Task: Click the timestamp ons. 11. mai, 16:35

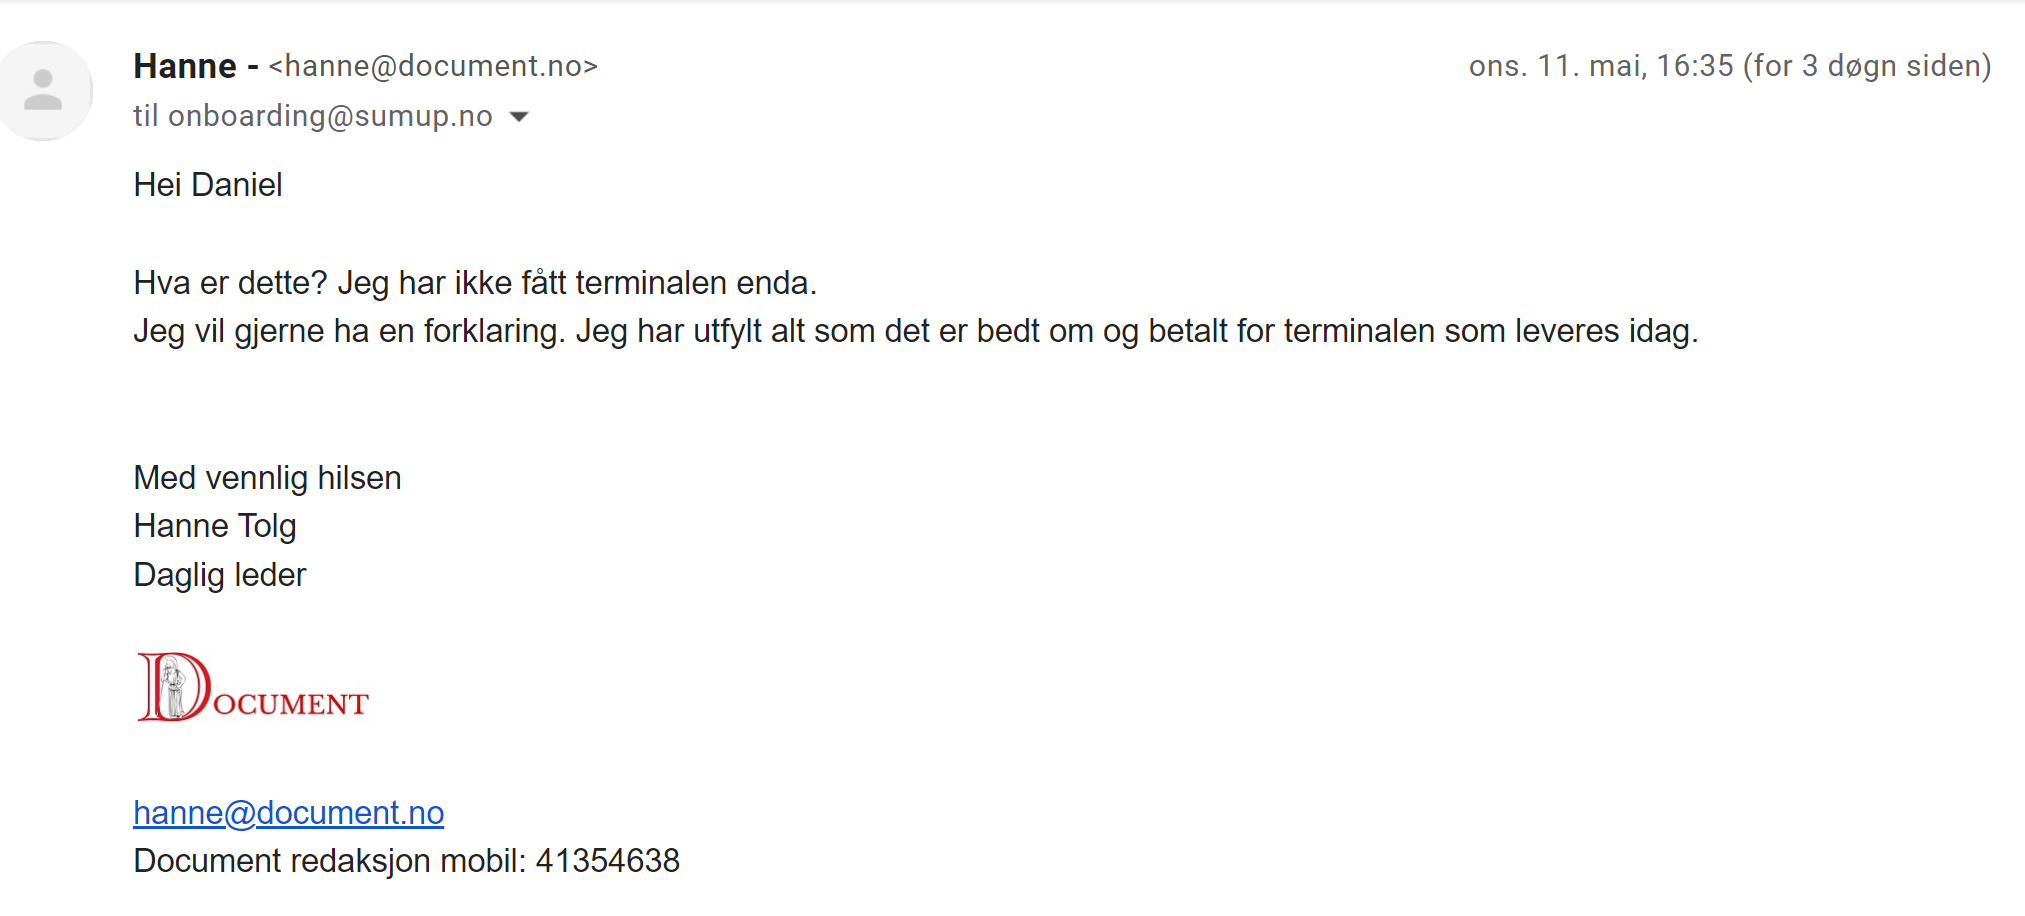Action: [1600, 66]
